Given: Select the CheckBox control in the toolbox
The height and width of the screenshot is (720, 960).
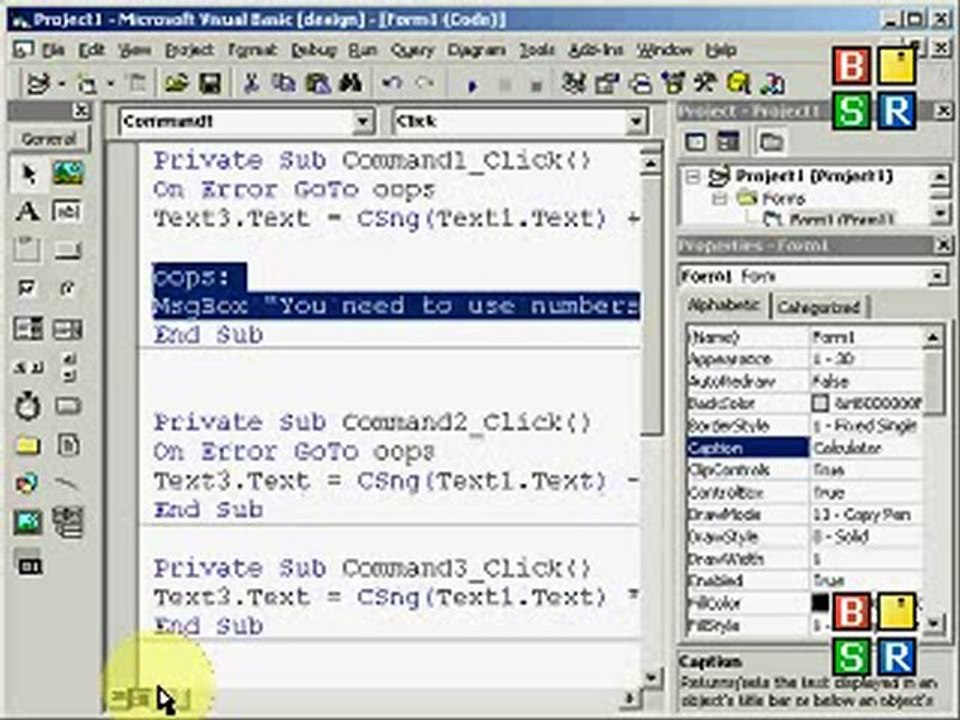Looking at the screenshot, I should pyautogui.click(x=28, y=288).
